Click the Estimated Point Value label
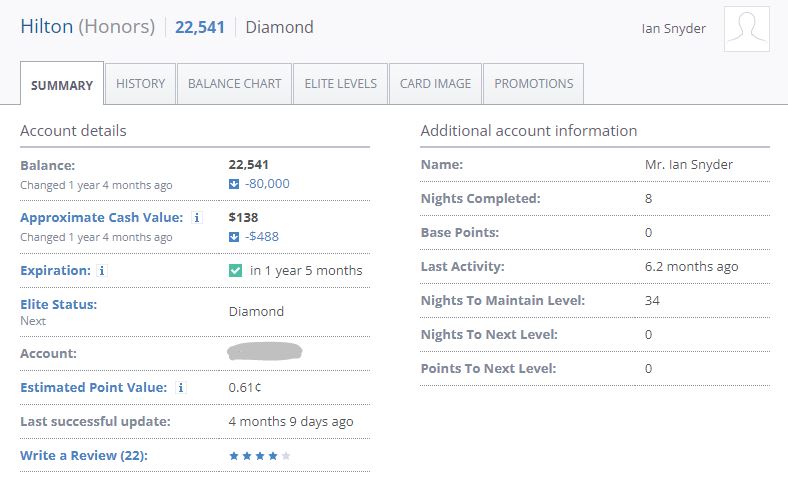The width and height of the screenshot is (788, 489). (x=93, y=387)
